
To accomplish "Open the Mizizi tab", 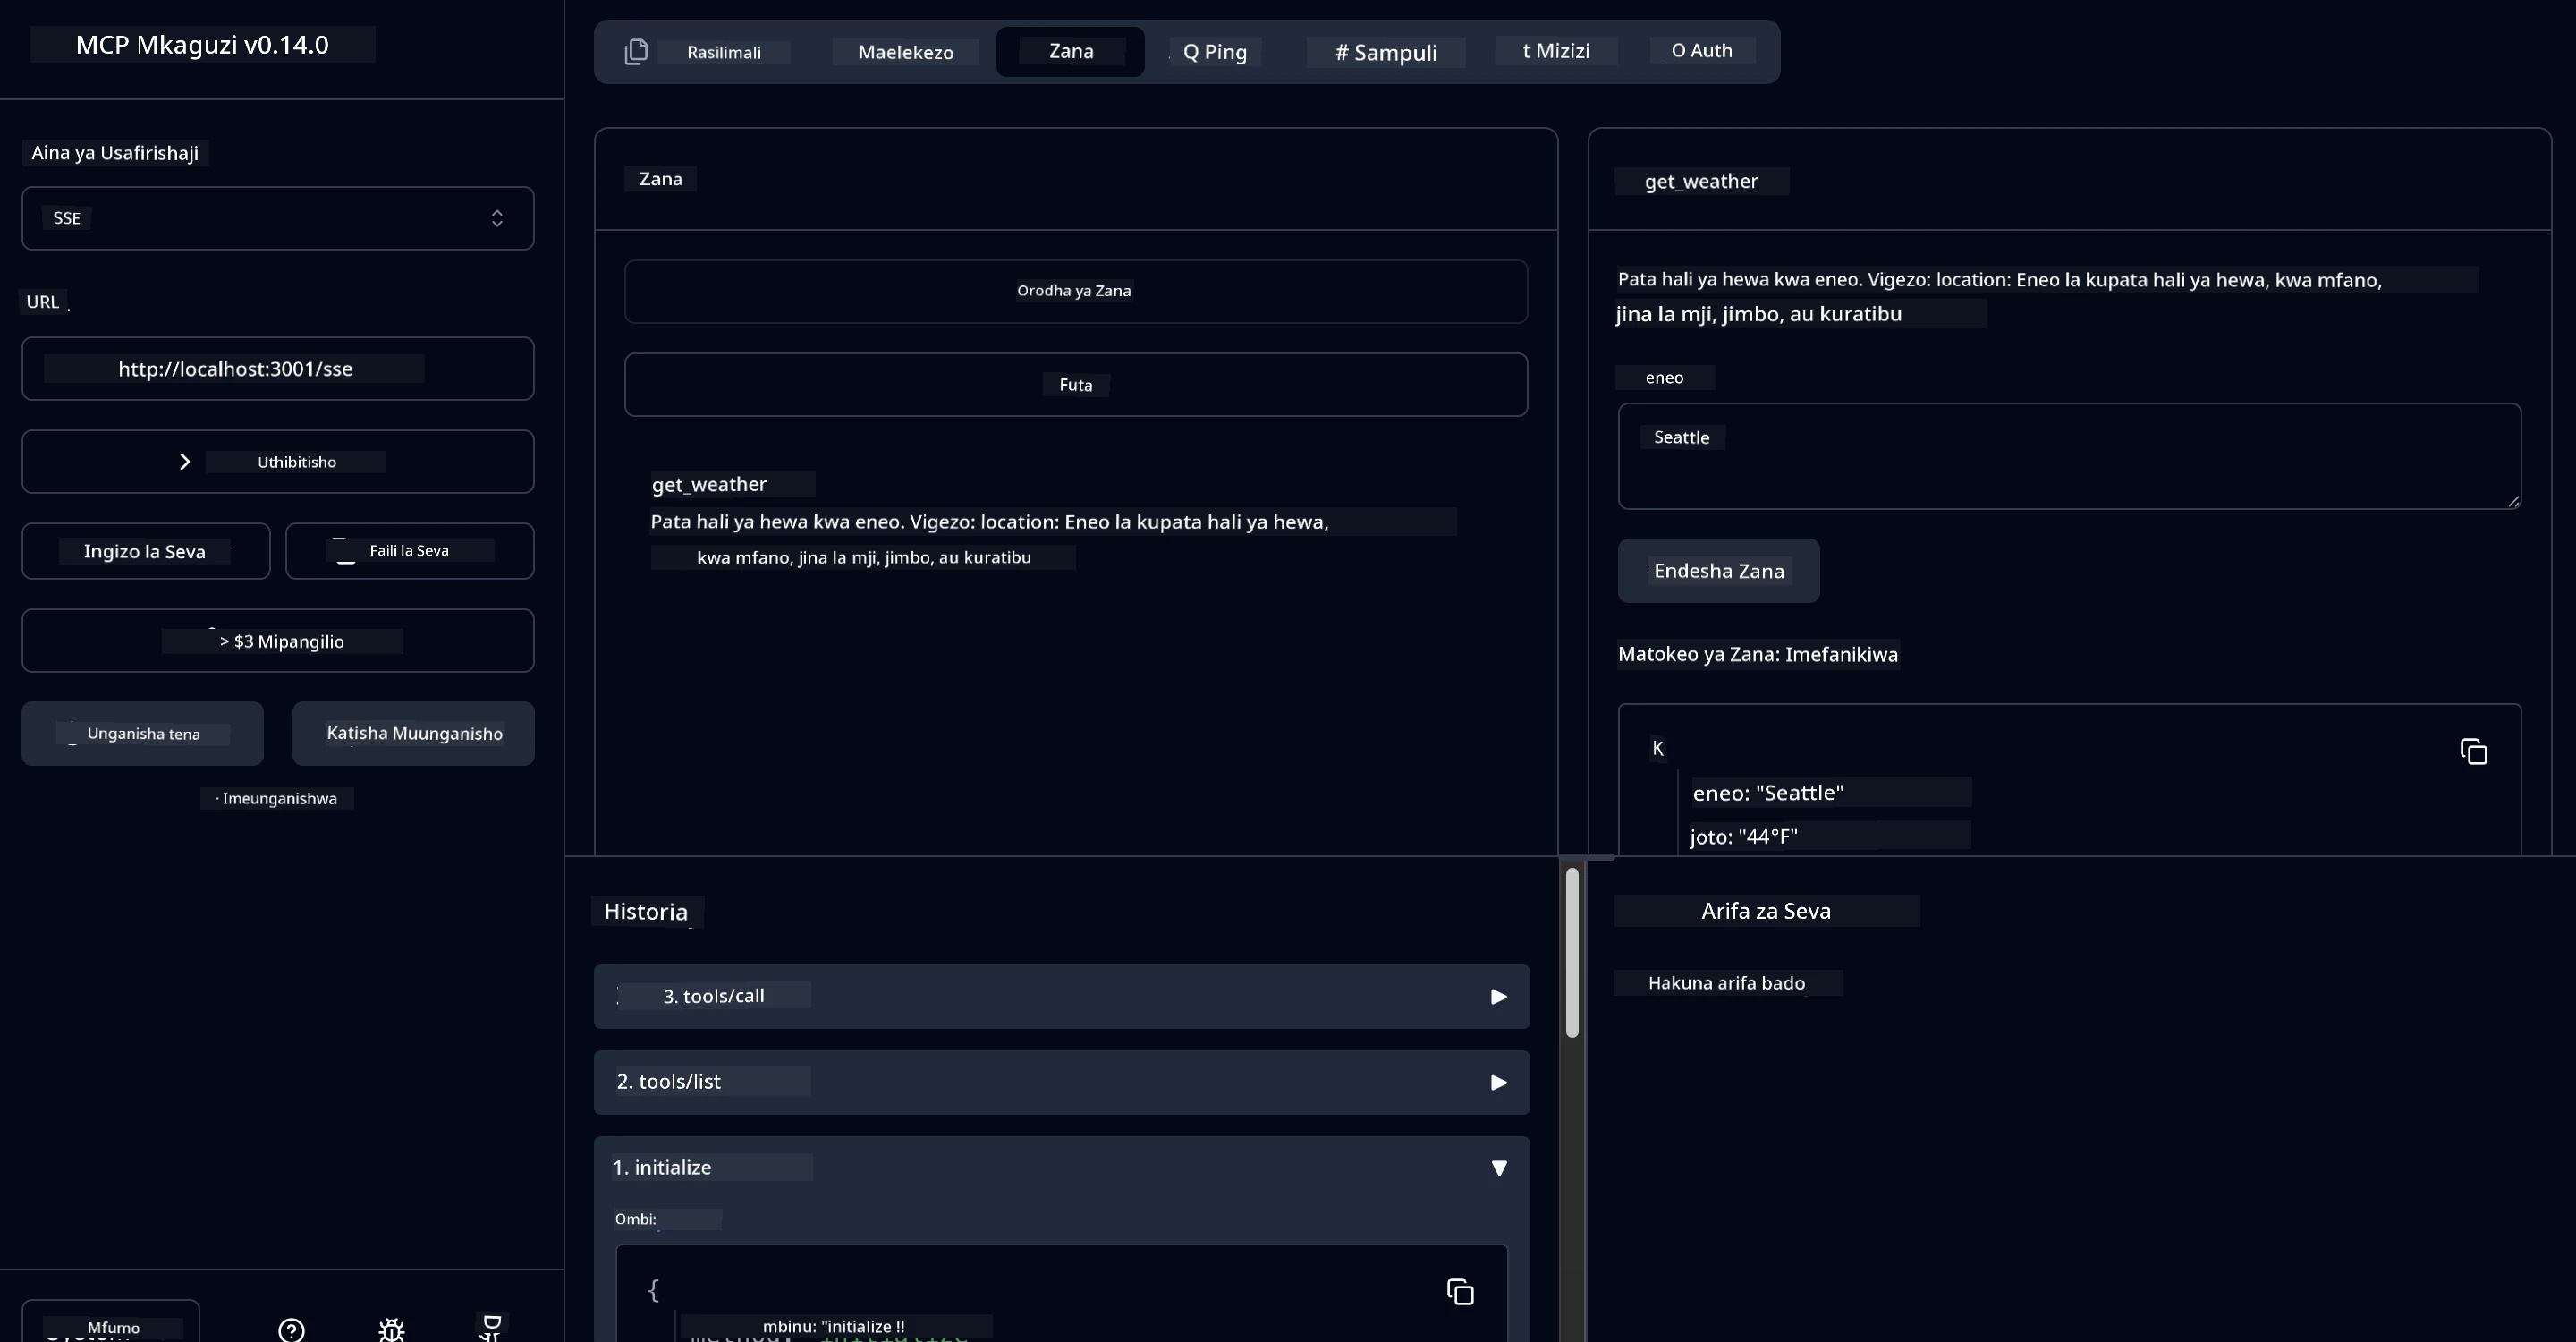I will [x=1556, y=51].
